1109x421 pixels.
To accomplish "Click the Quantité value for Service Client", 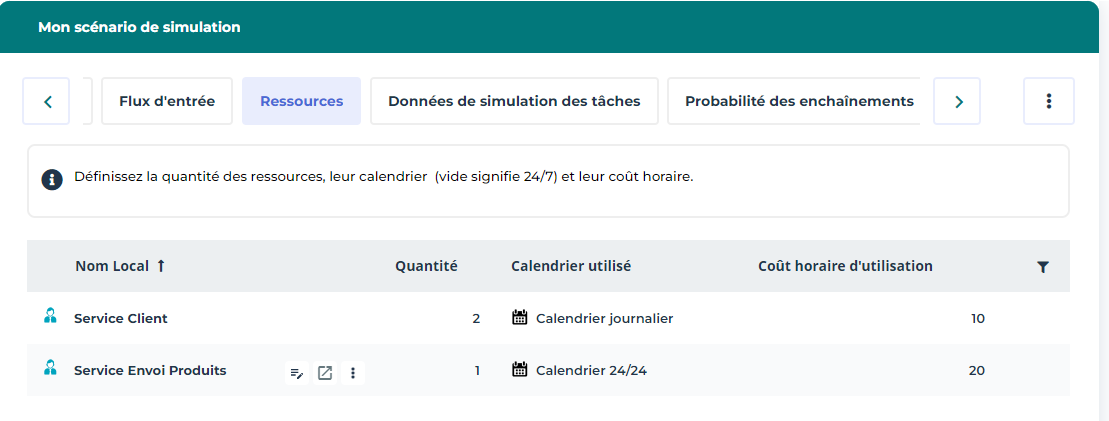I will click(476, 318).
